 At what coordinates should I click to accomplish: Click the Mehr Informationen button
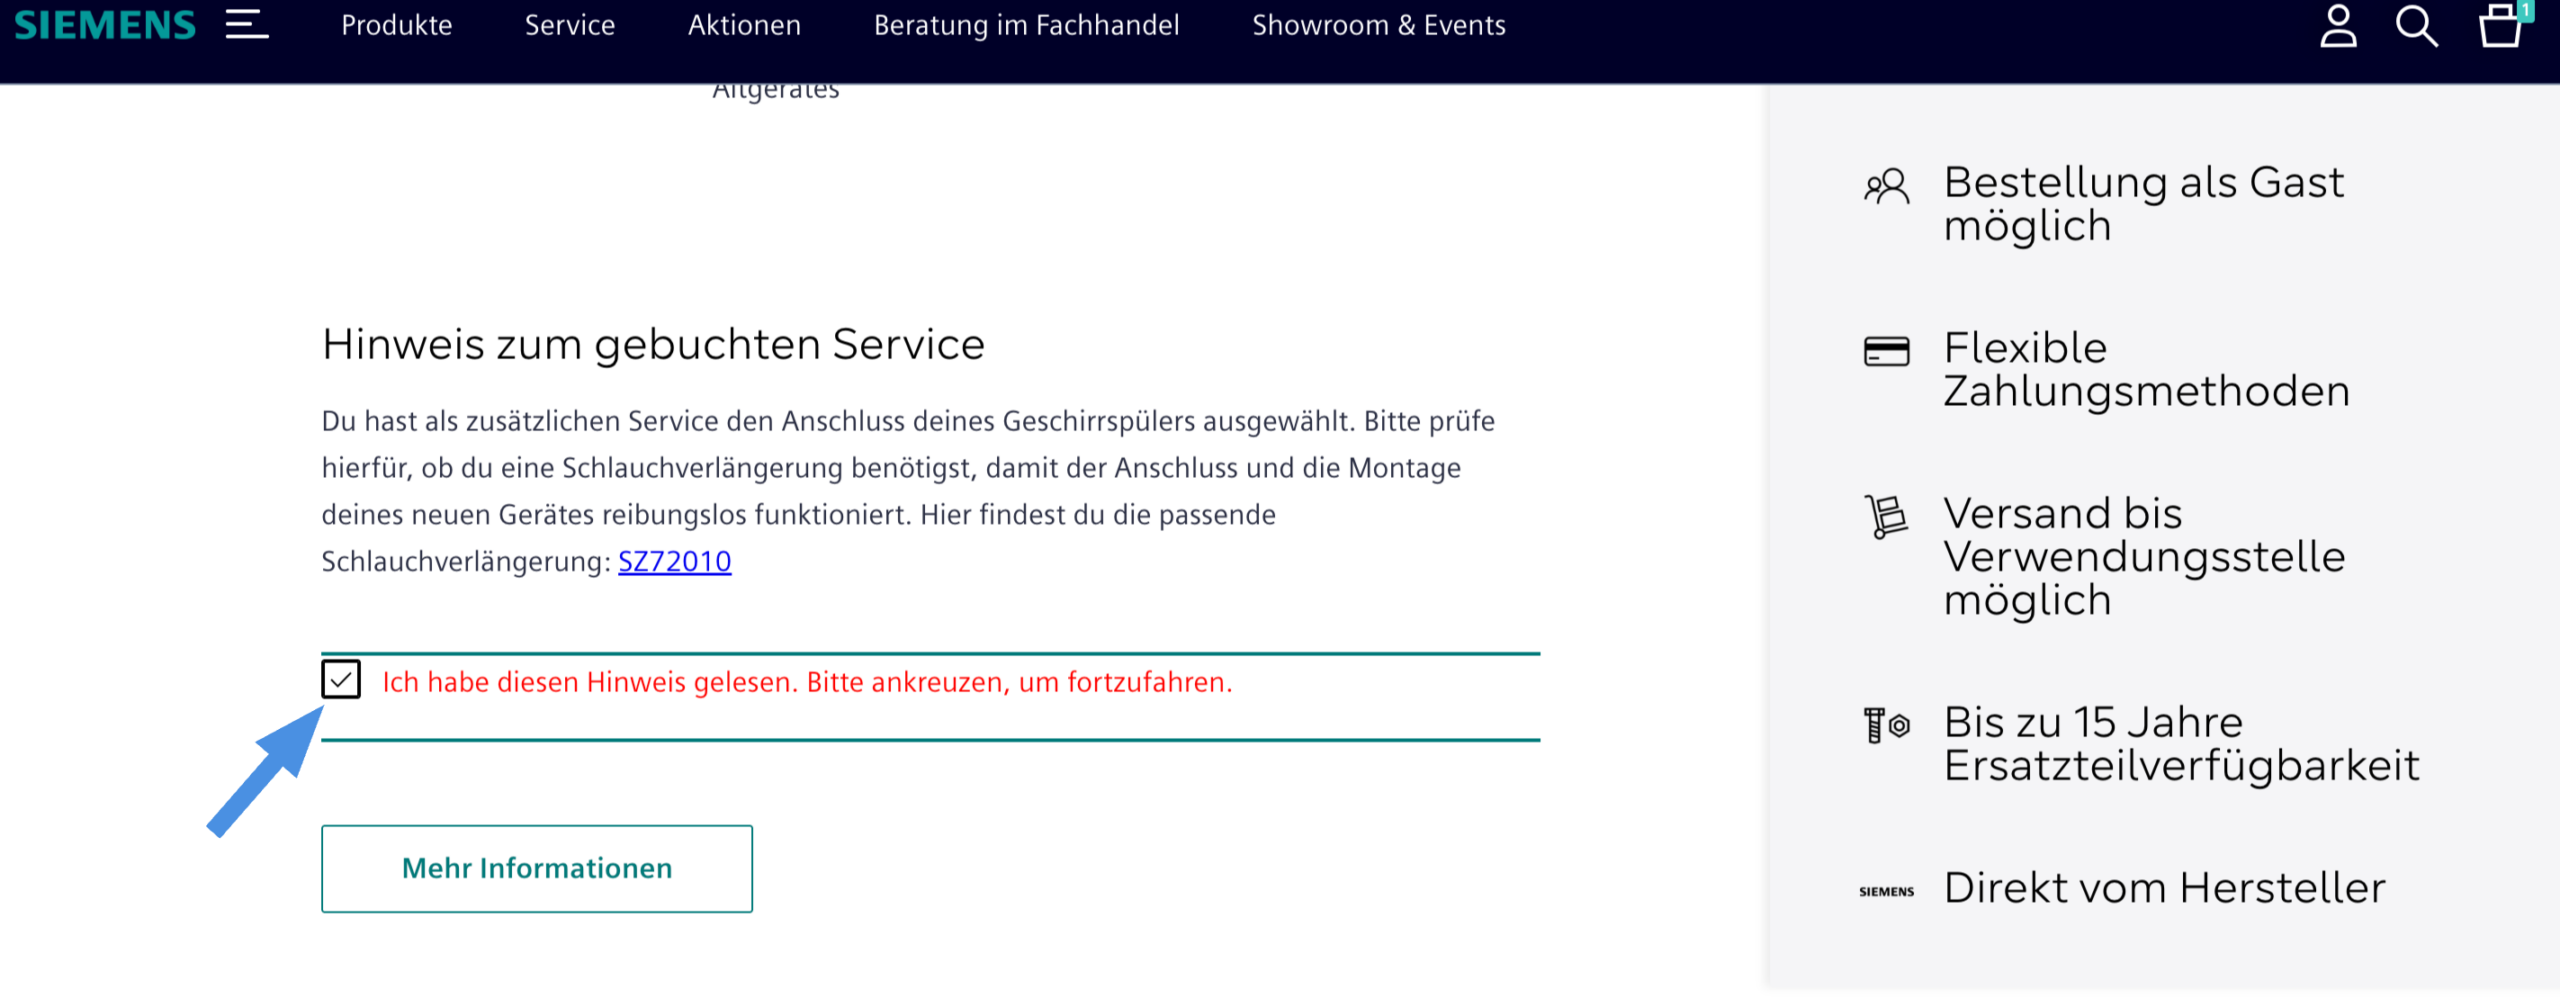[x=537, y=868]
